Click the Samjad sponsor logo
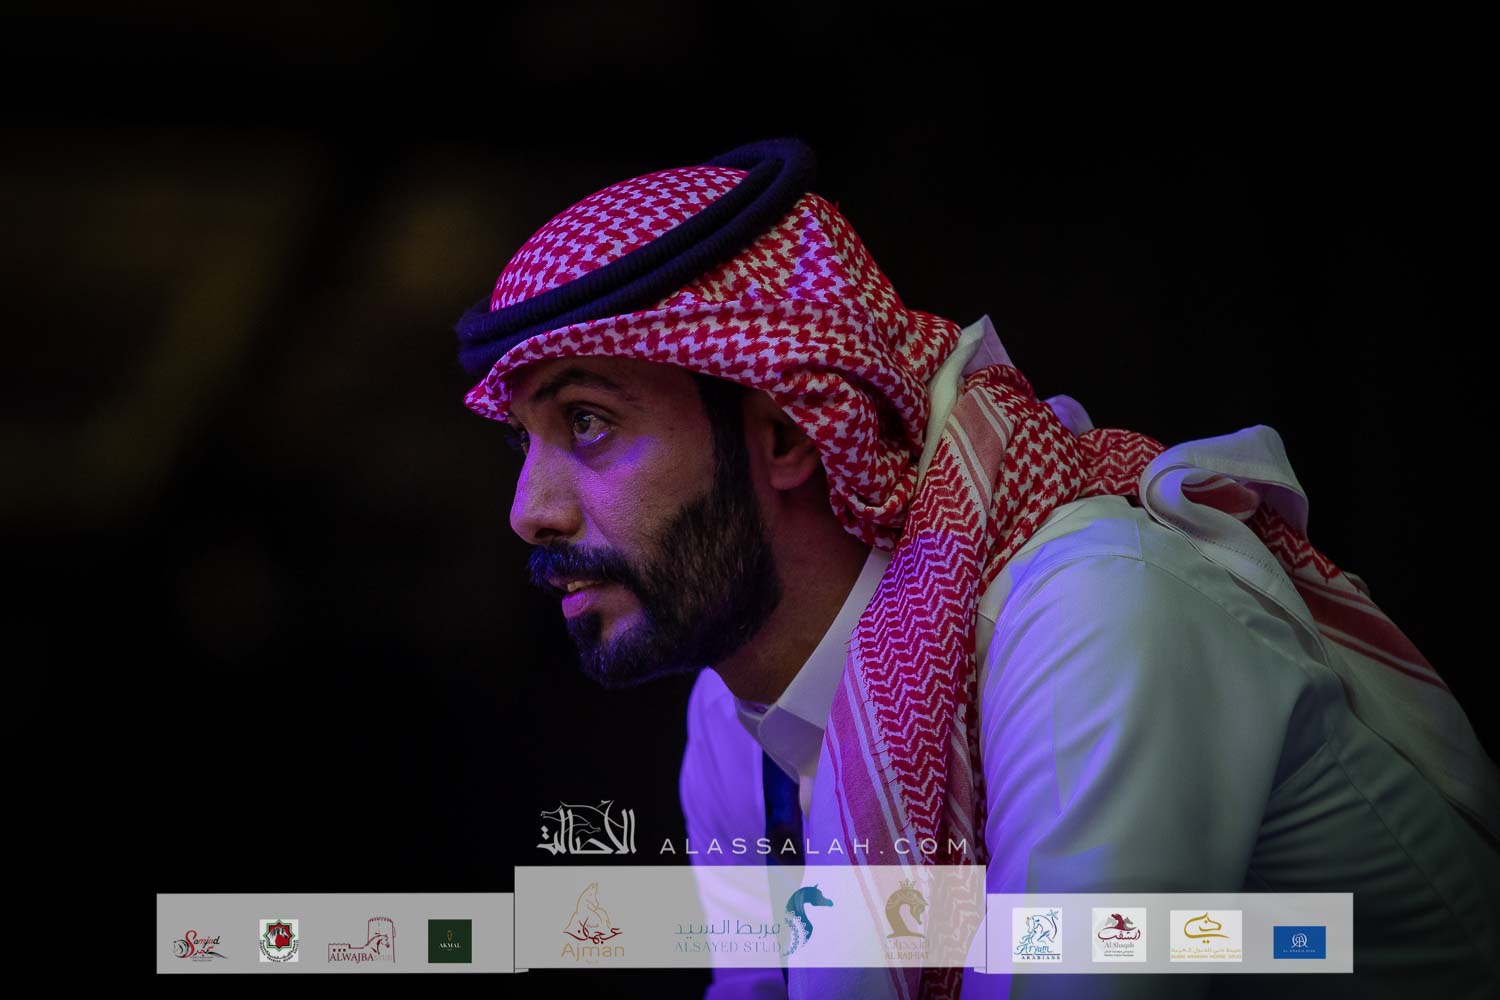 [200, 942]
